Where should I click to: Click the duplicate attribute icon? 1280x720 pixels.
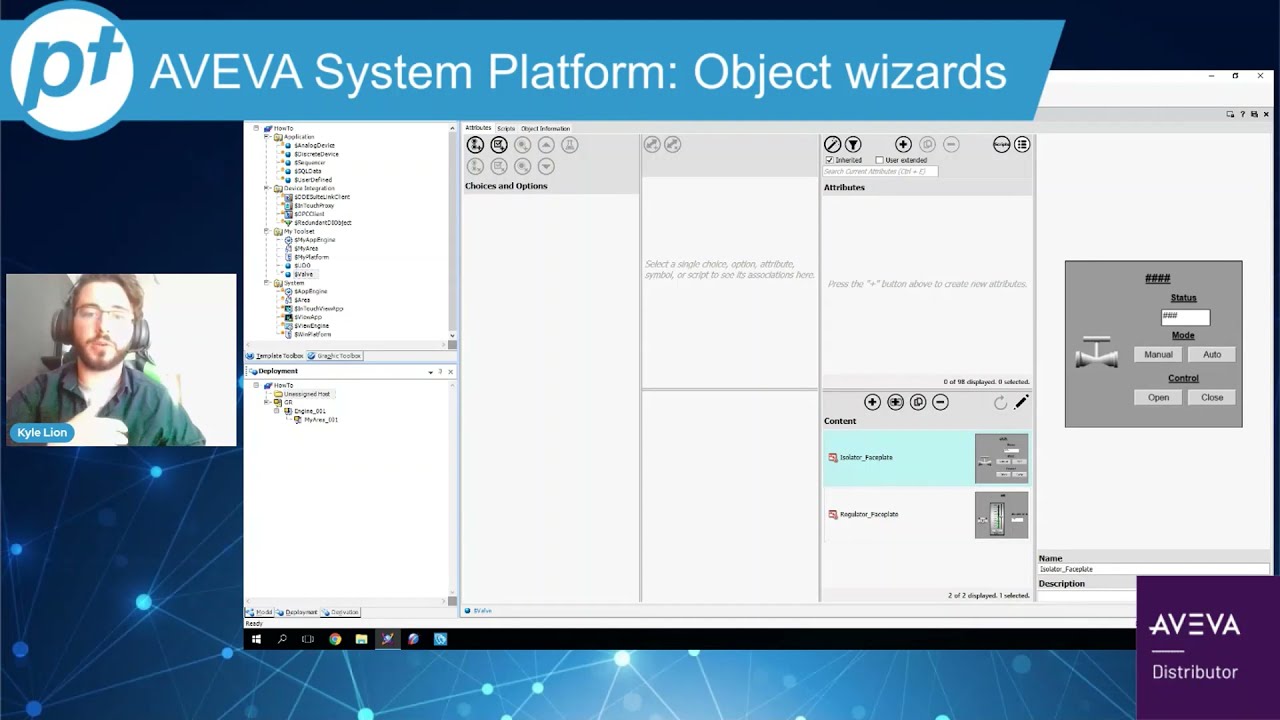click(x=927, y=145)
